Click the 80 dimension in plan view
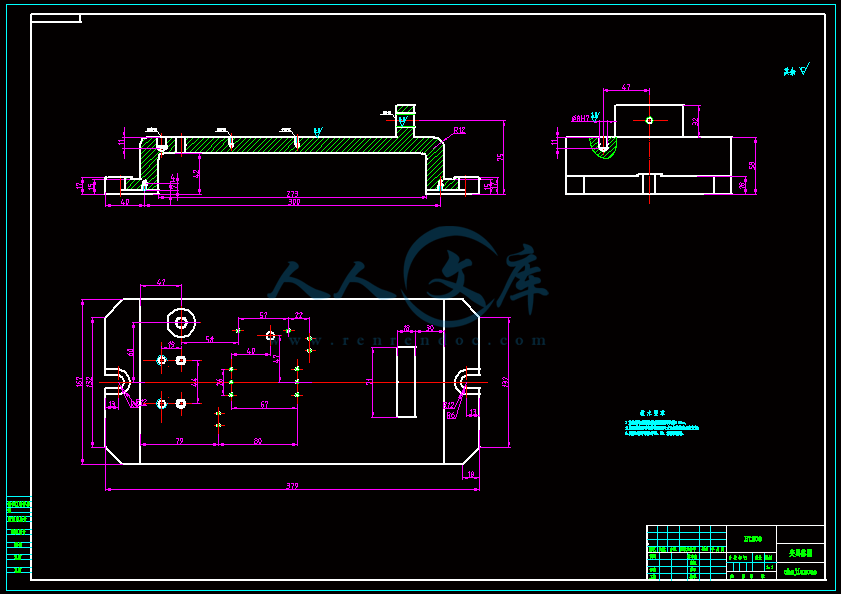841x594 pixels. point(257,441)
